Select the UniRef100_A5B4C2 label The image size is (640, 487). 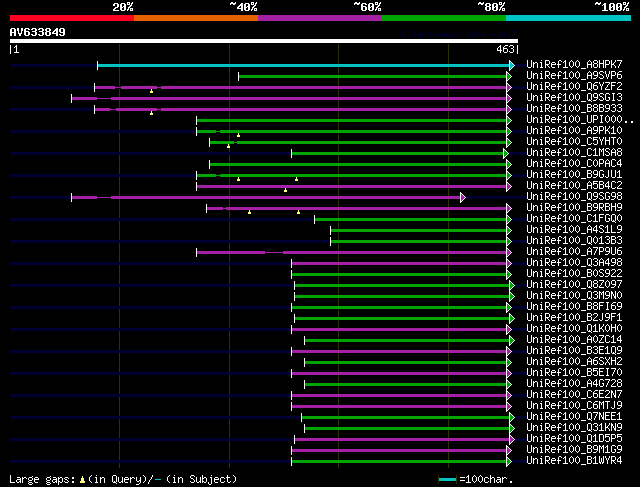(x=574, y=186)
